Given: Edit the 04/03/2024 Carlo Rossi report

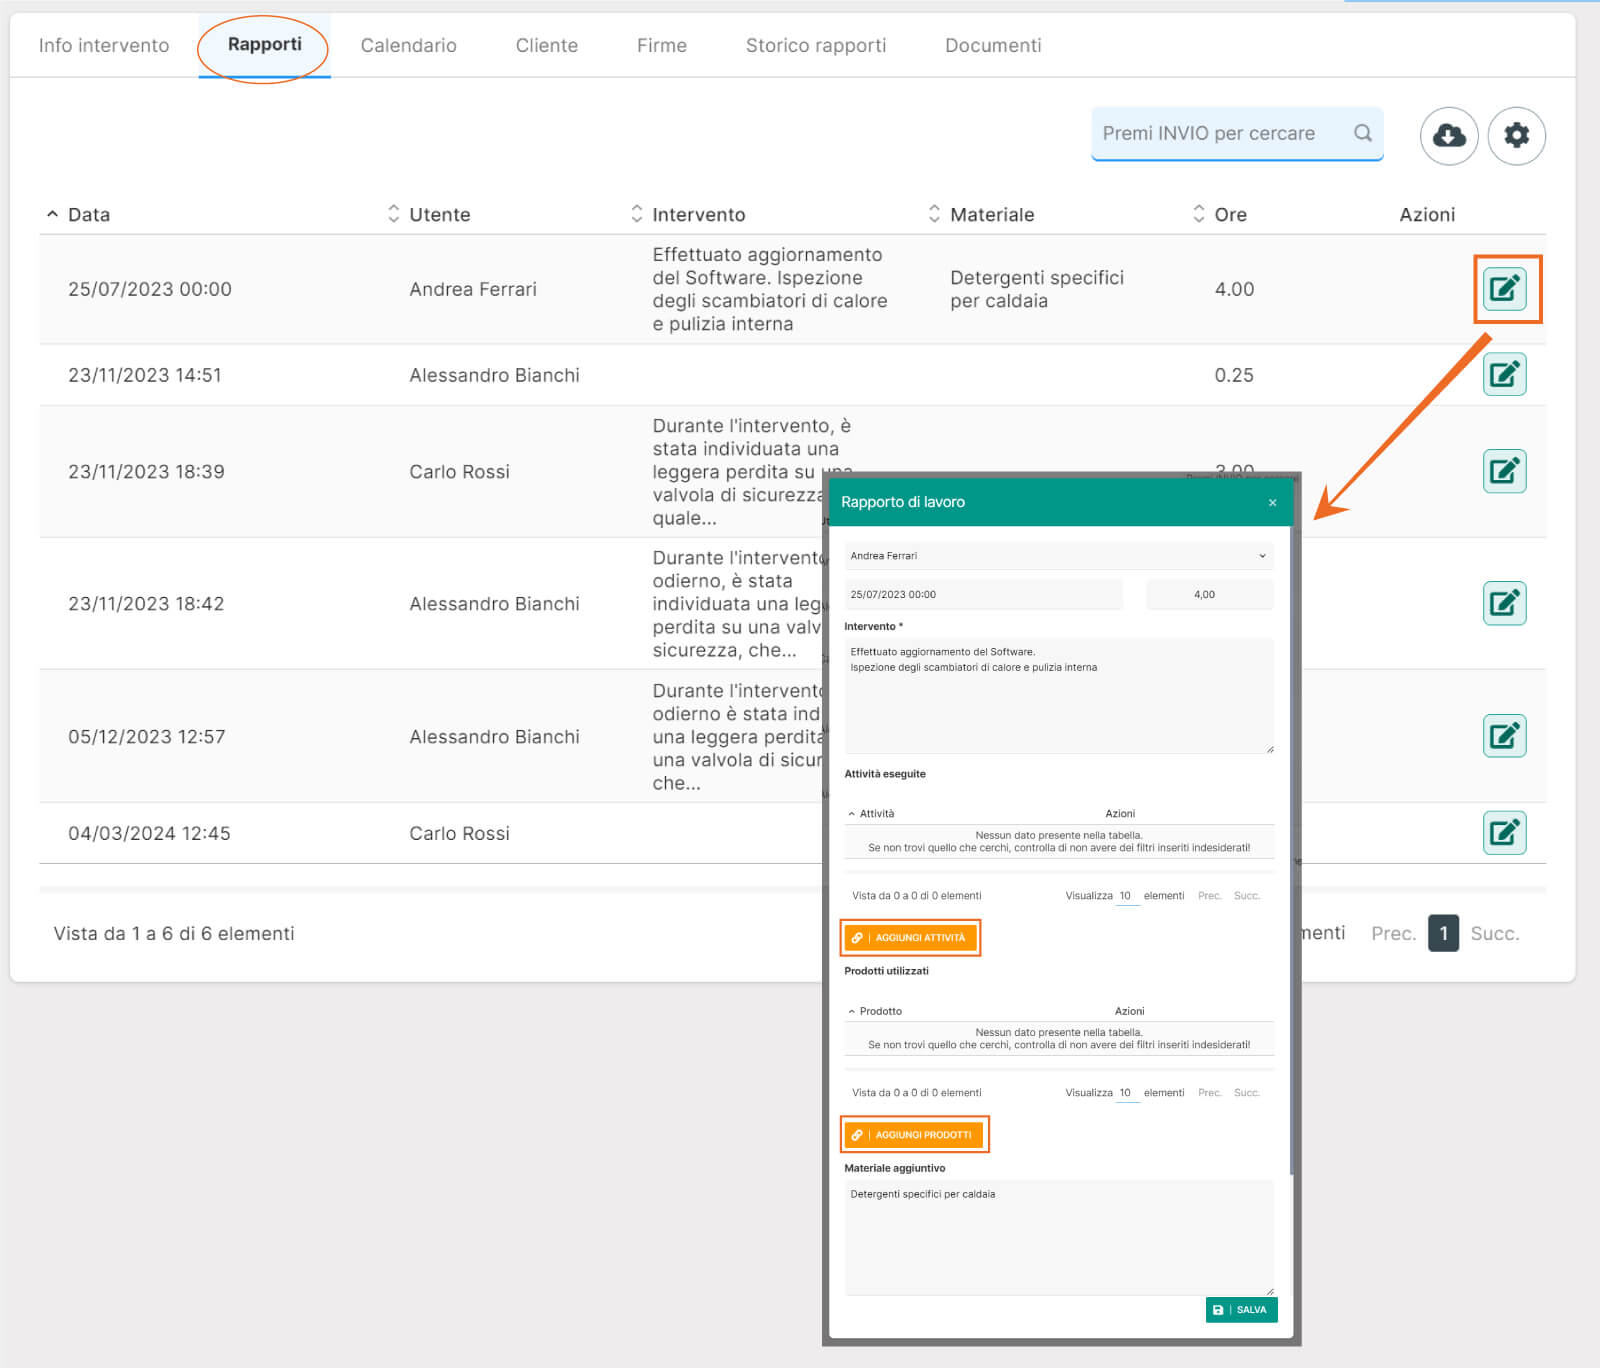Looking at the screenshot, I should [x=1504, y=832].
